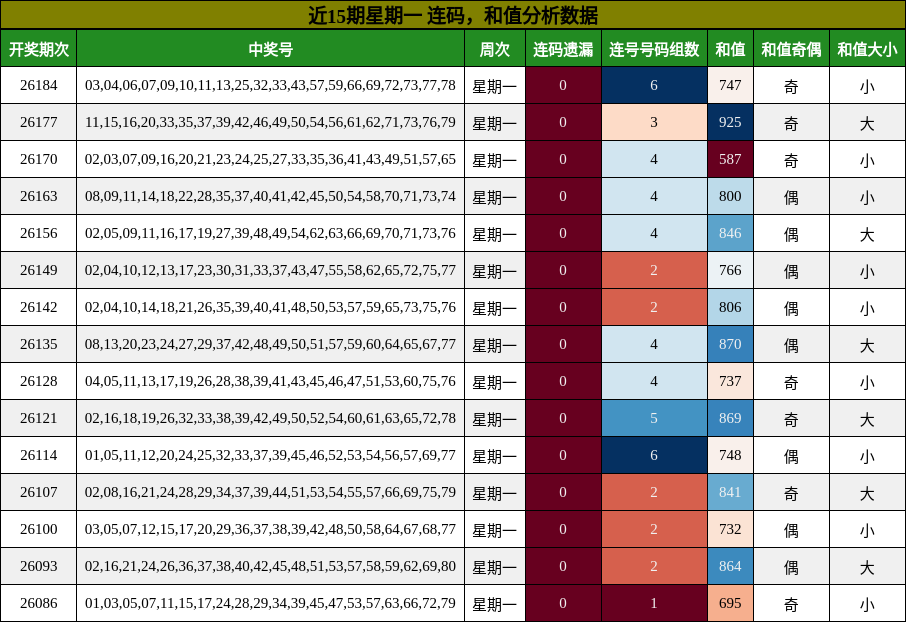This screenshot has height=622, width=906.
Task: Click winning numbers starting 02,08,16,21,24
Action: point(270,493)
